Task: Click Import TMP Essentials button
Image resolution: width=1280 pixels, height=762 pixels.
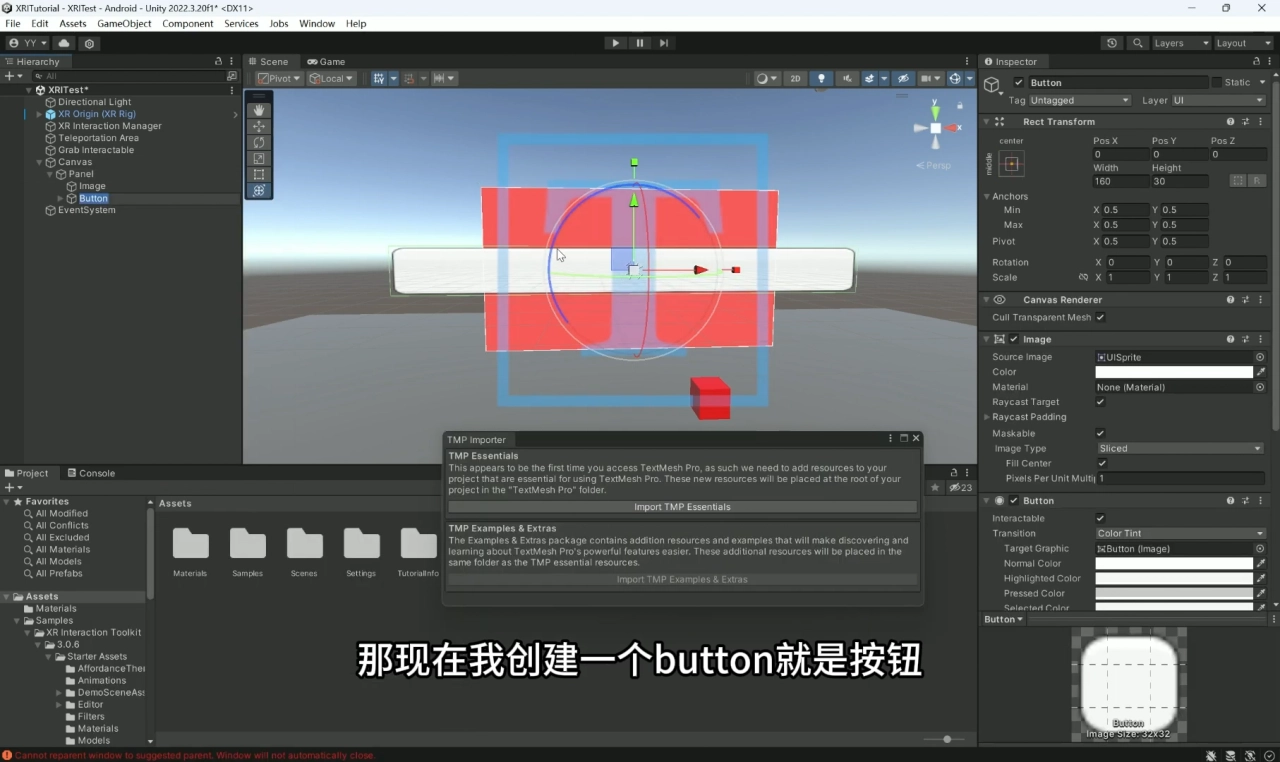Action: pos(682,507)
